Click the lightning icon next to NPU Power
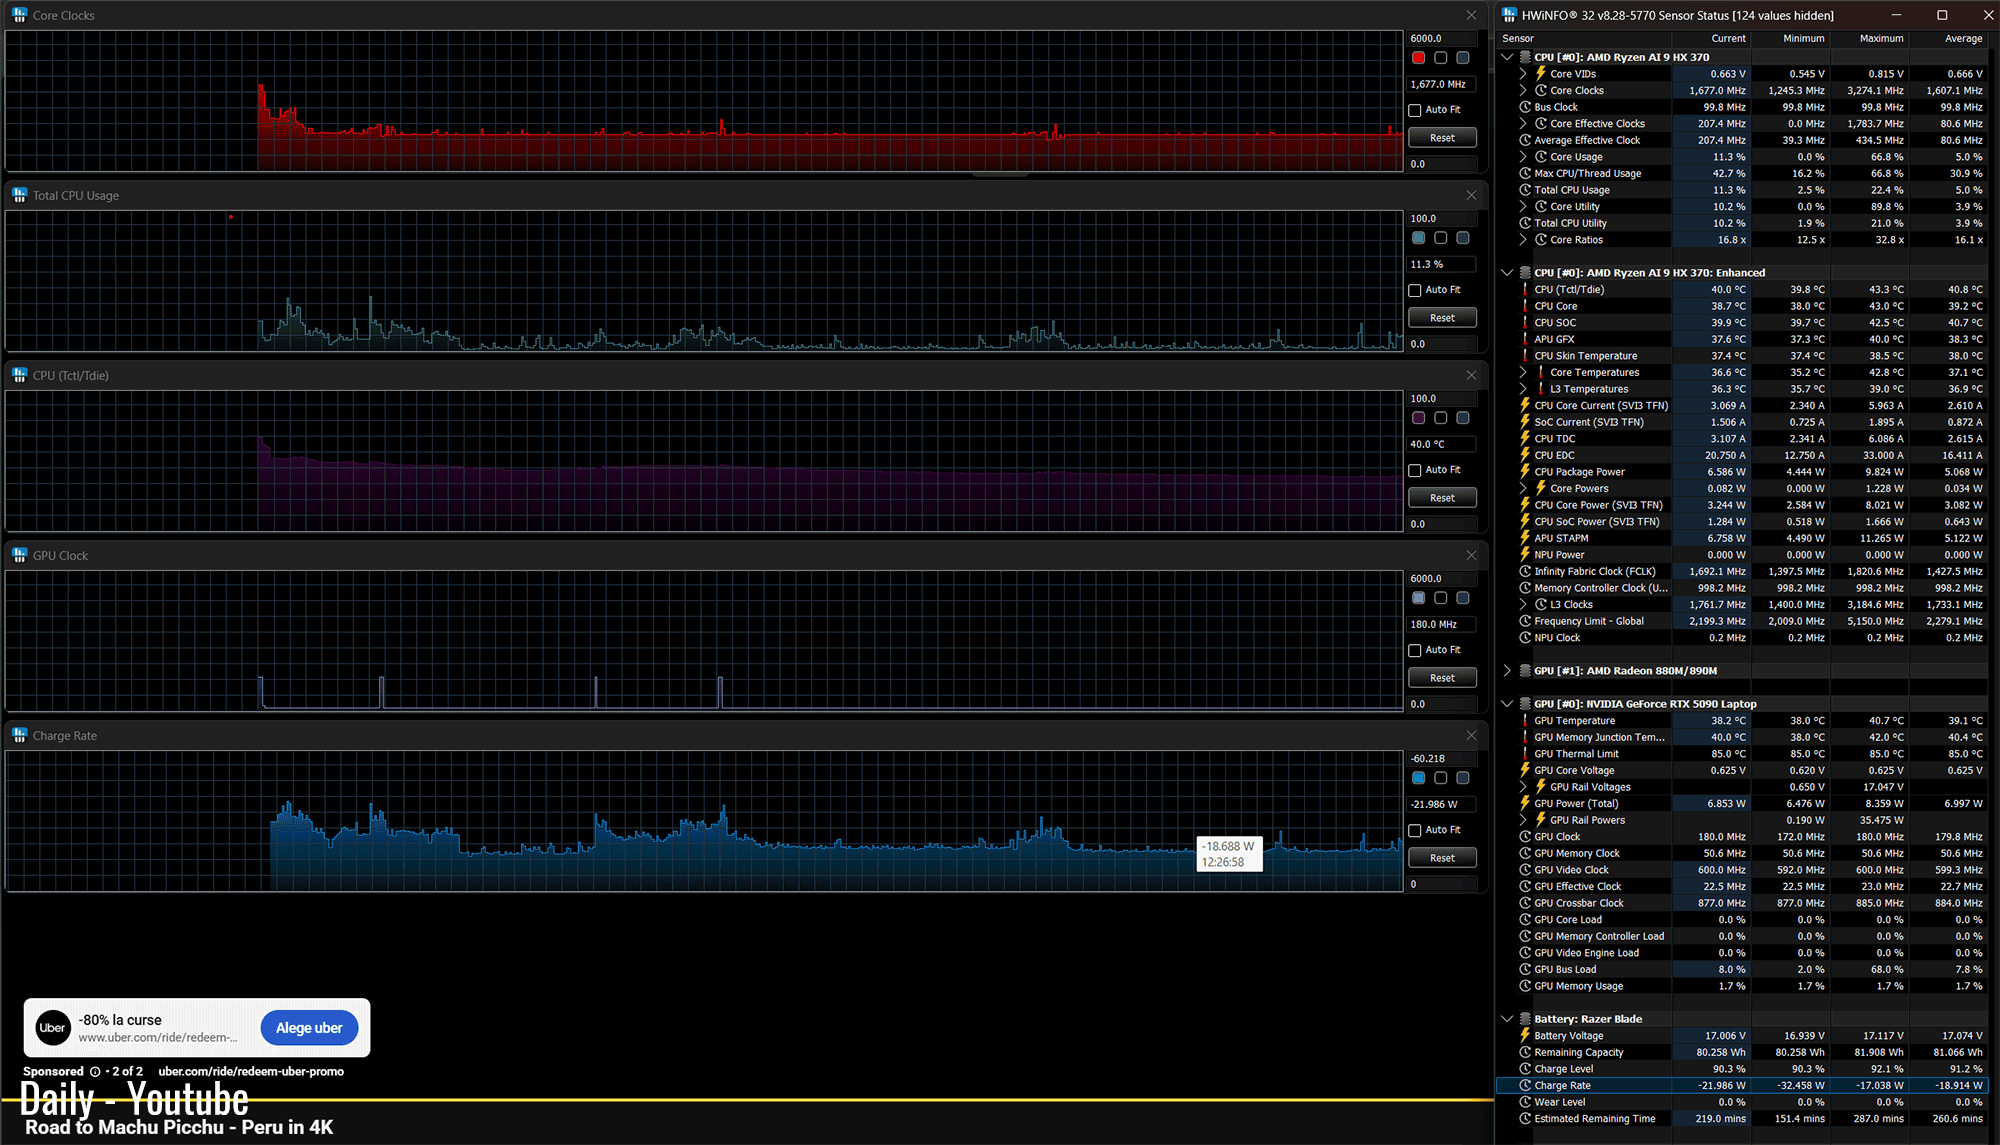Image resolution: width=2000 pixels, height=1145 pixels. pyautogui.click(x=1525, y=555)
